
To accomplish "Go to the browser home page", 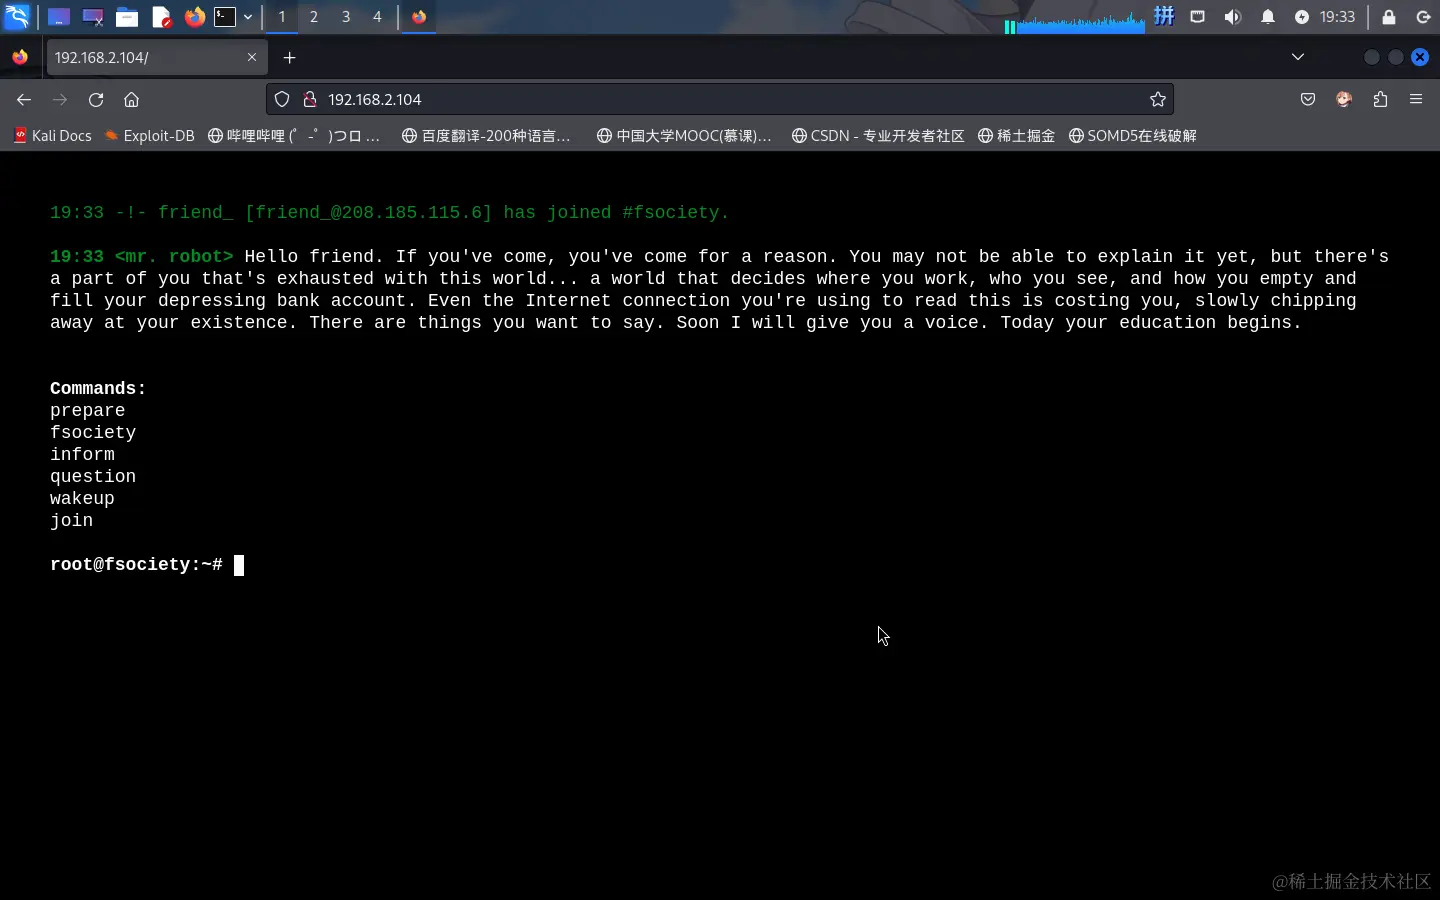I will [x=131, y=99].
